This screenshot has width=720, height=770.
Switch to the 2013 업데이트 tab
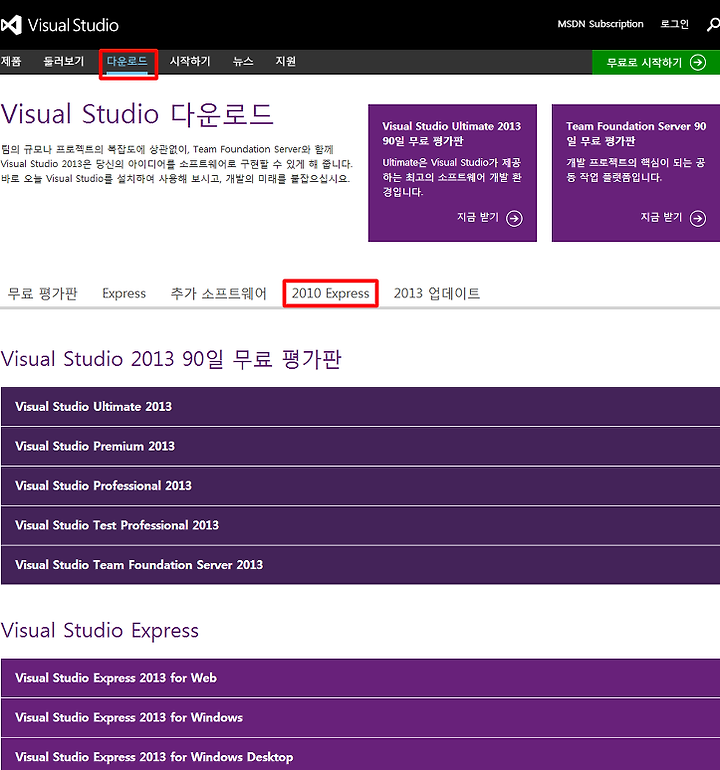pyautogui.click(x=437, y=293)
